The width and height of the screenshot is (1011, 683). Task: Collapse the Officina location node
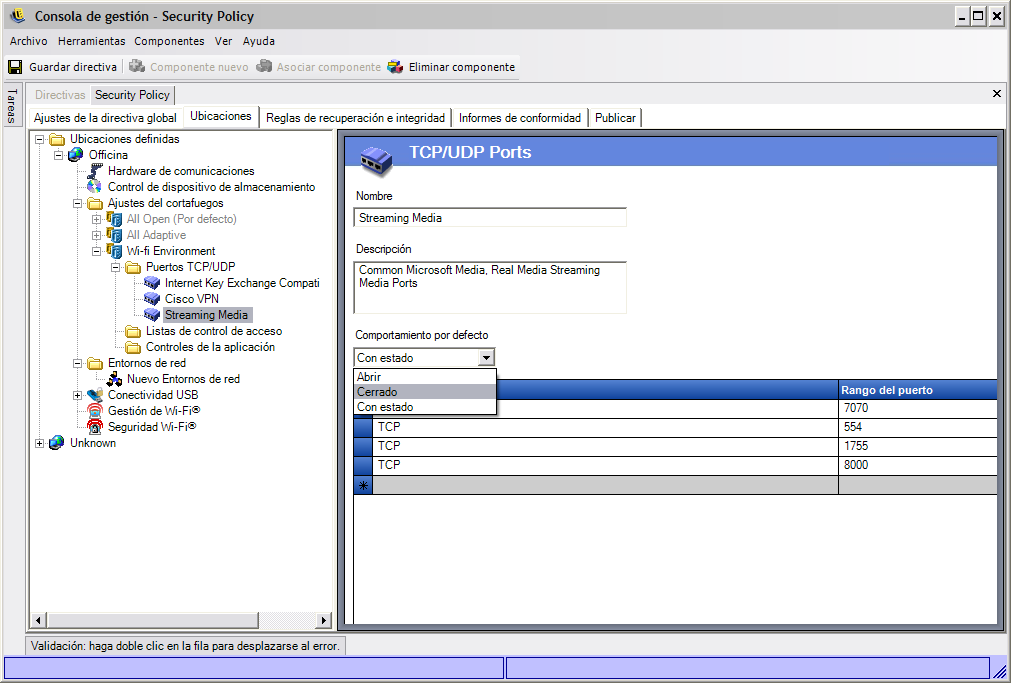59,155
